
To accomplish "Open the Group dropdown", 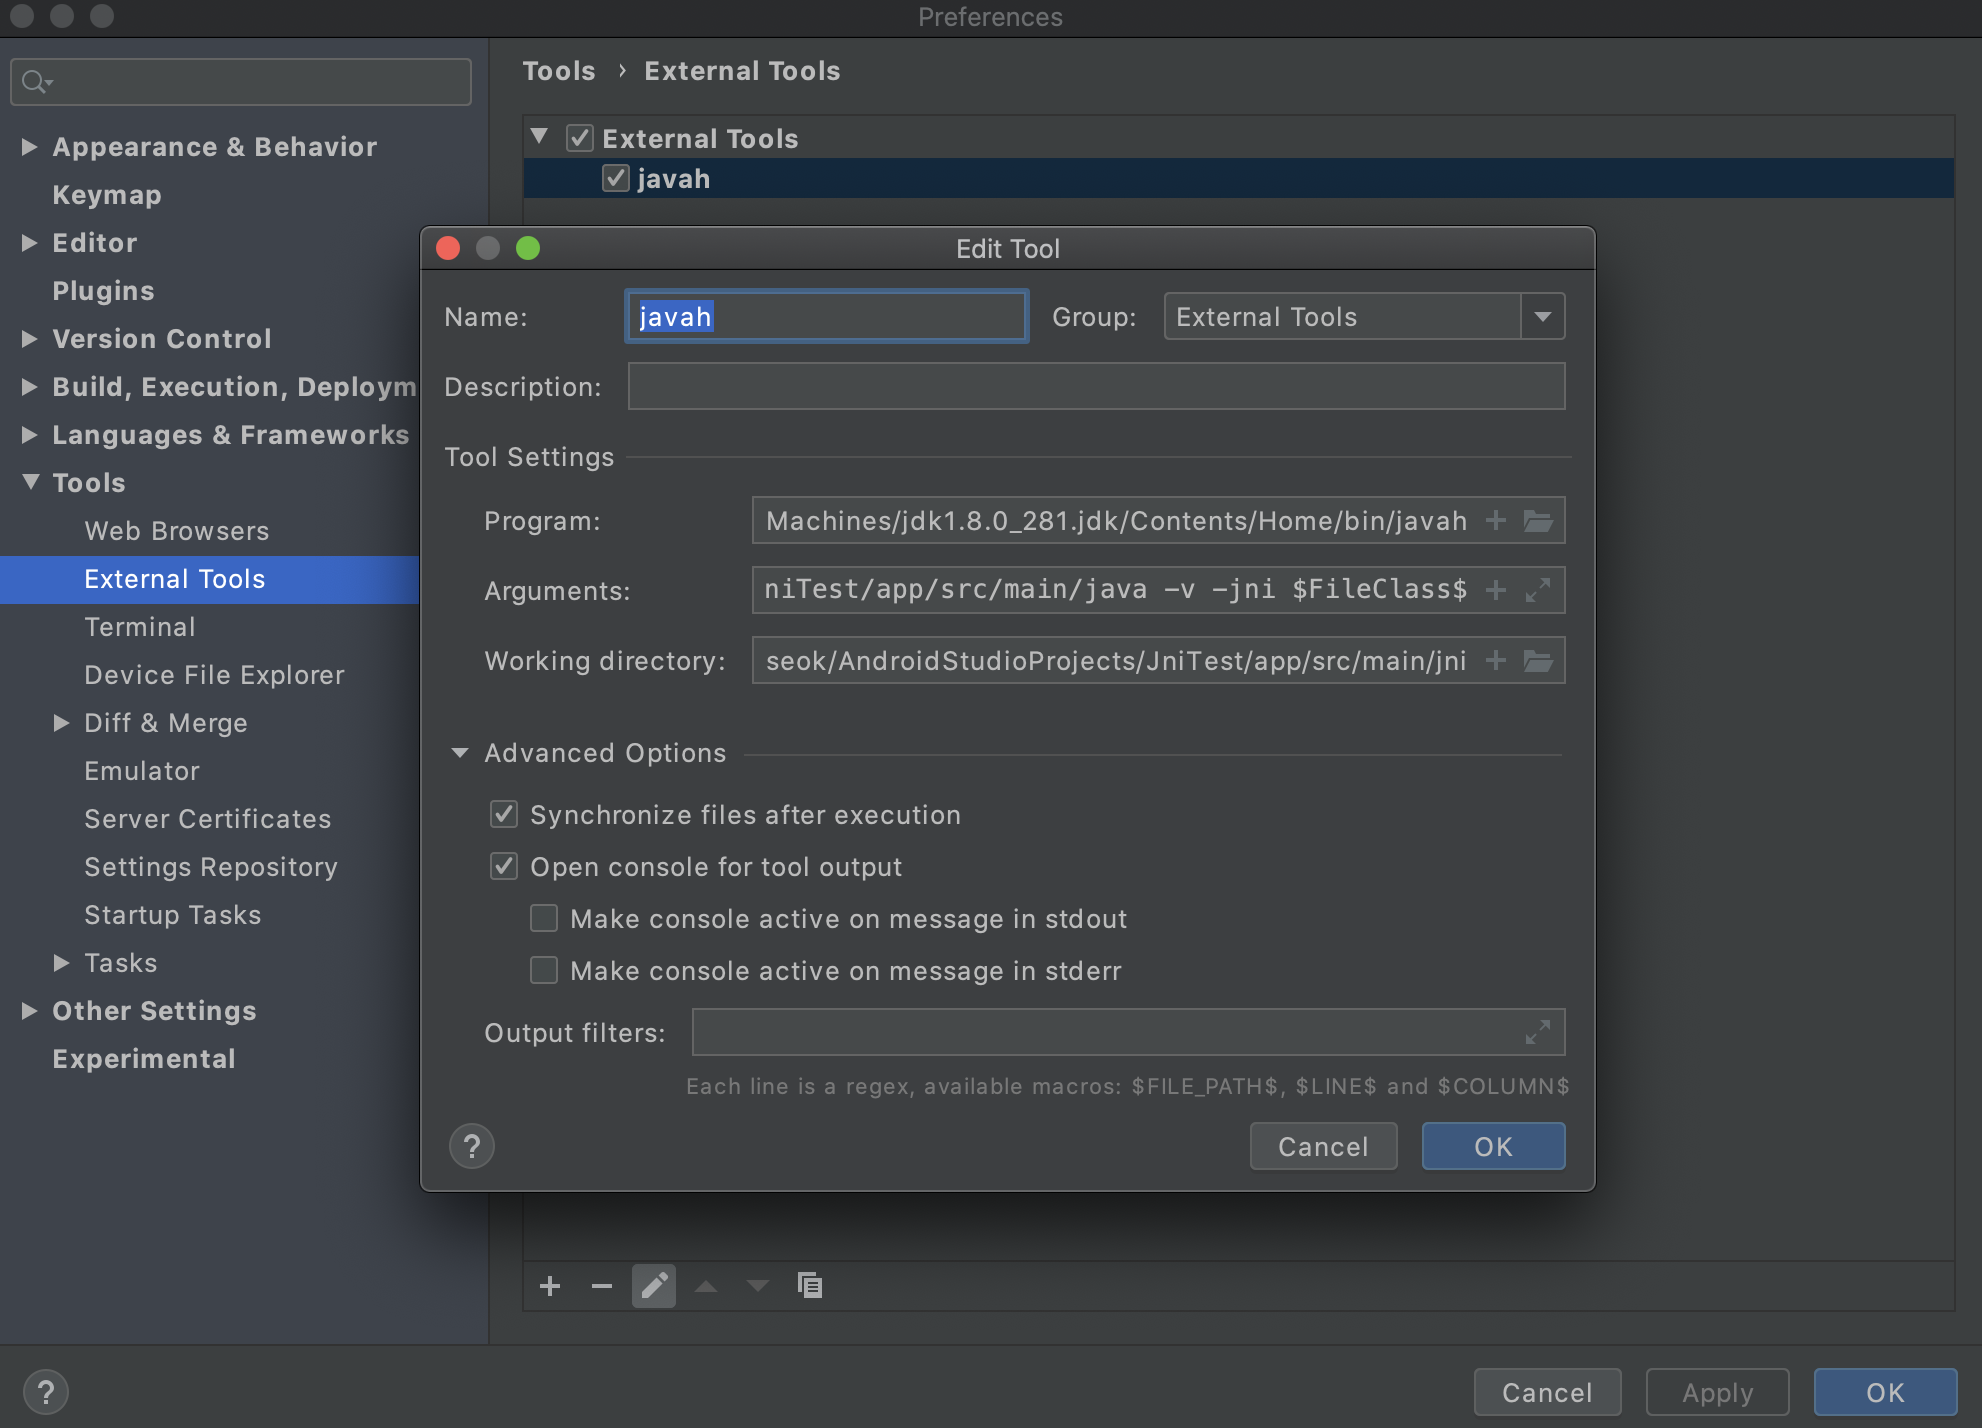I will 1542,317.
